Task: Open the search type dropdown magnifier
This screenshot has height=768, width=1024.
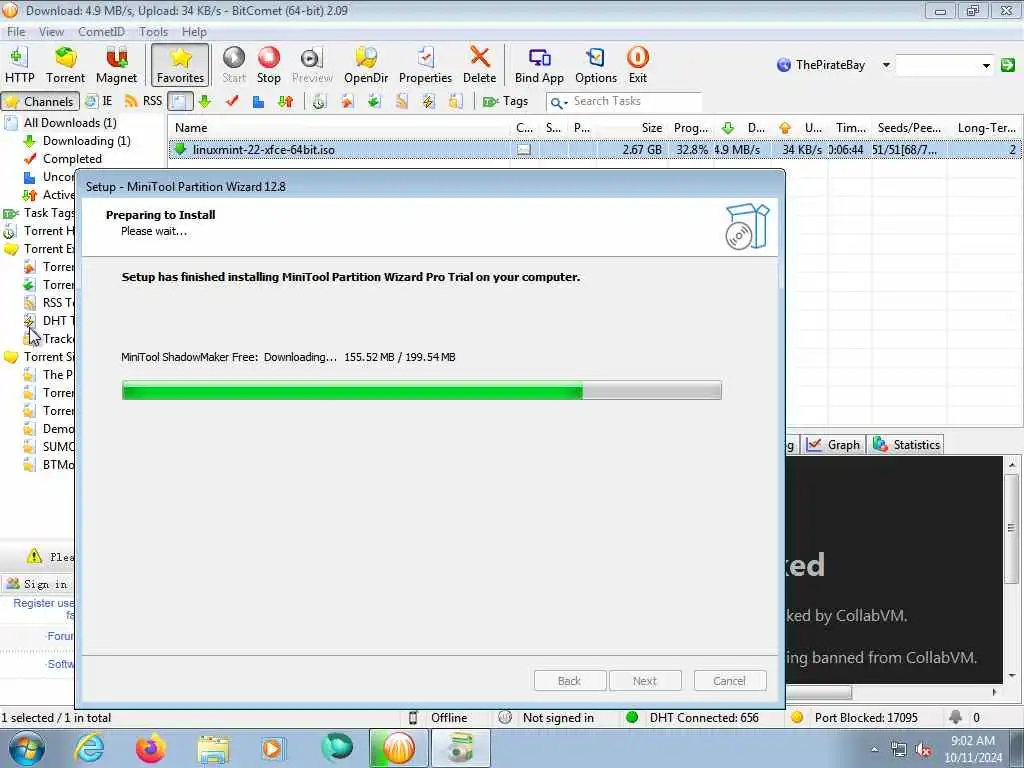Action: tap(558, 103)
